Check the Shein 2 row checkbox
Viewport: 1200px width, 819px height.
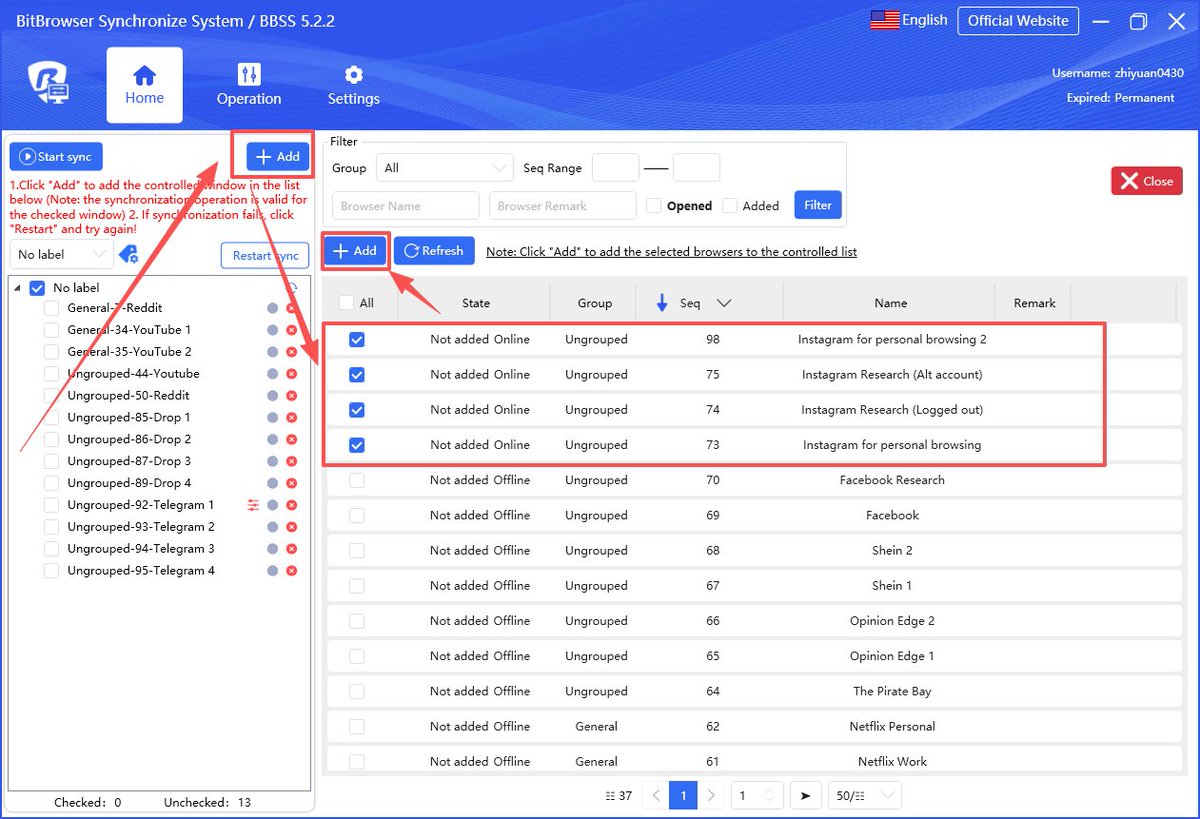(x=357, y=551)
